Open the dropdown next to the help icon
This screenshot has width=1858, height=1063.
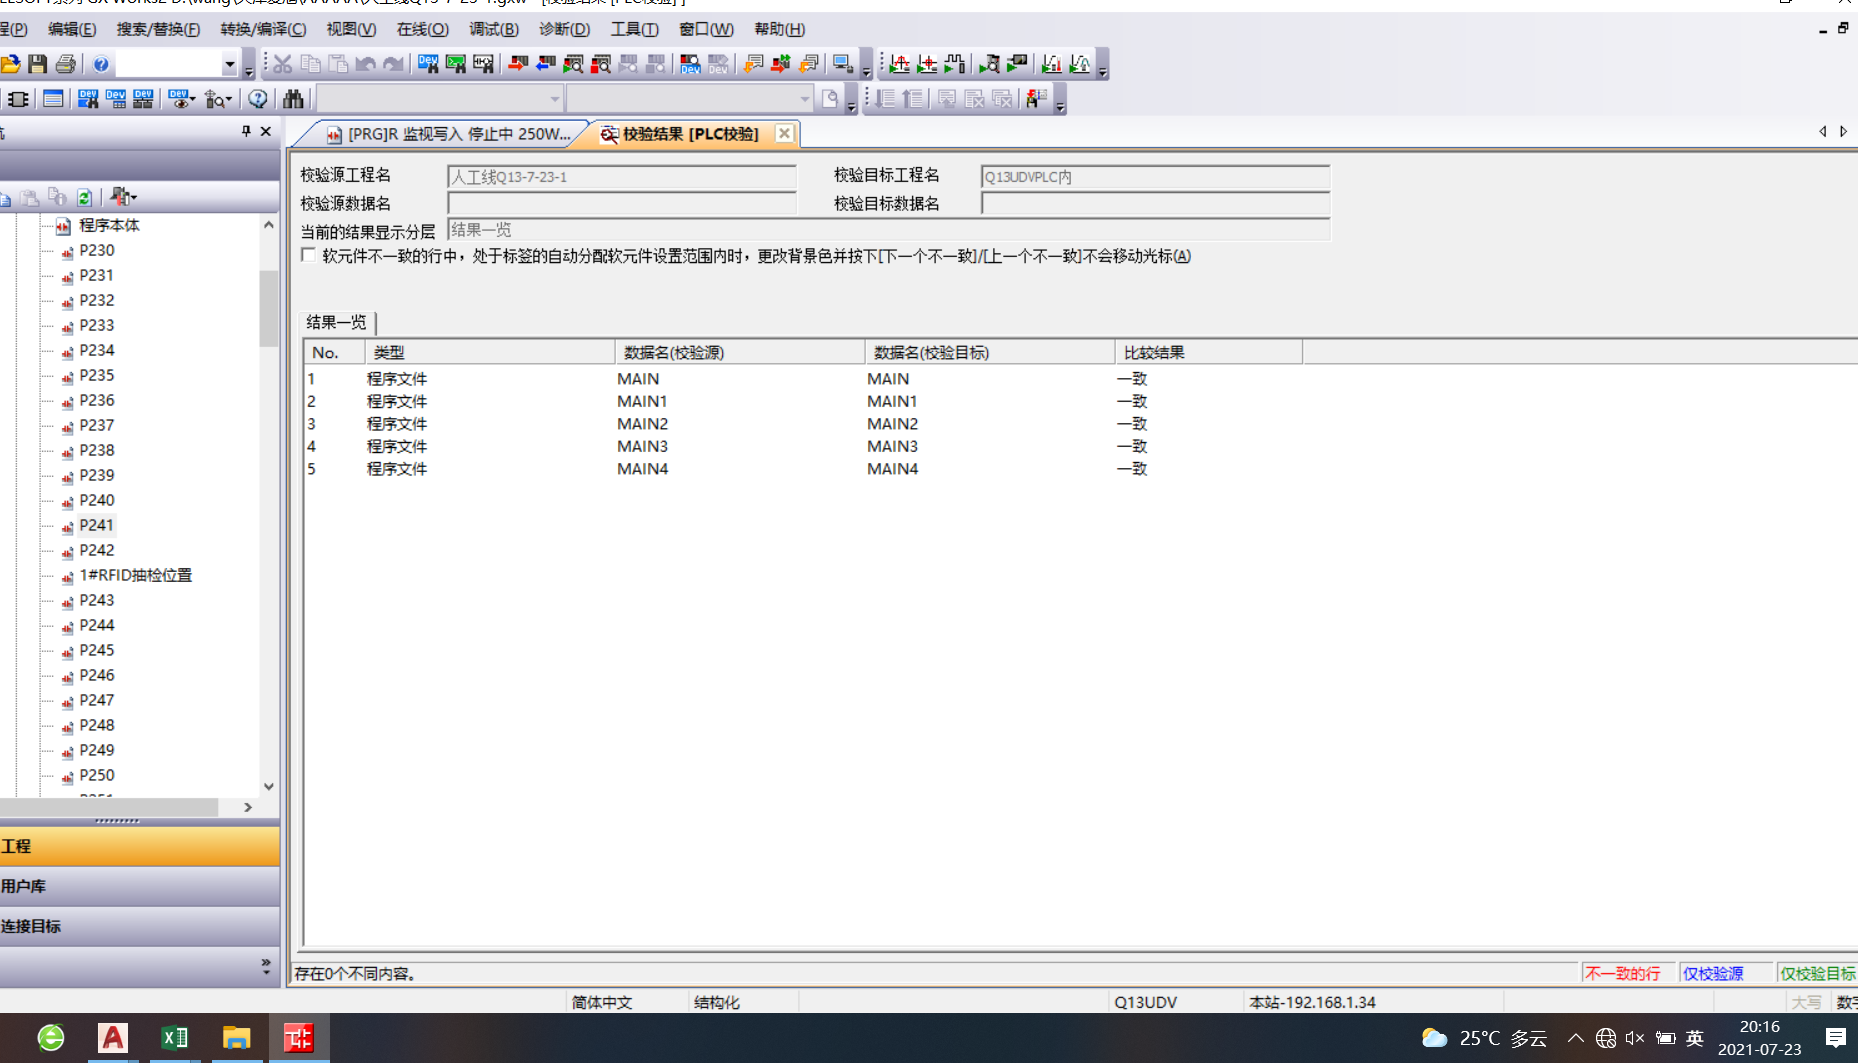(229, 64)
